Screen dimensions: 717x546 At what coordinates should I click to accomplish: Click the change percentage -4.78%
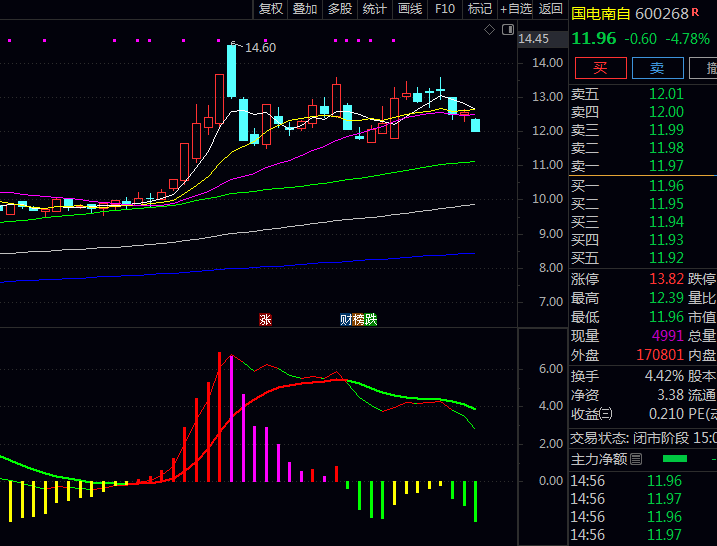coord(687,39)
